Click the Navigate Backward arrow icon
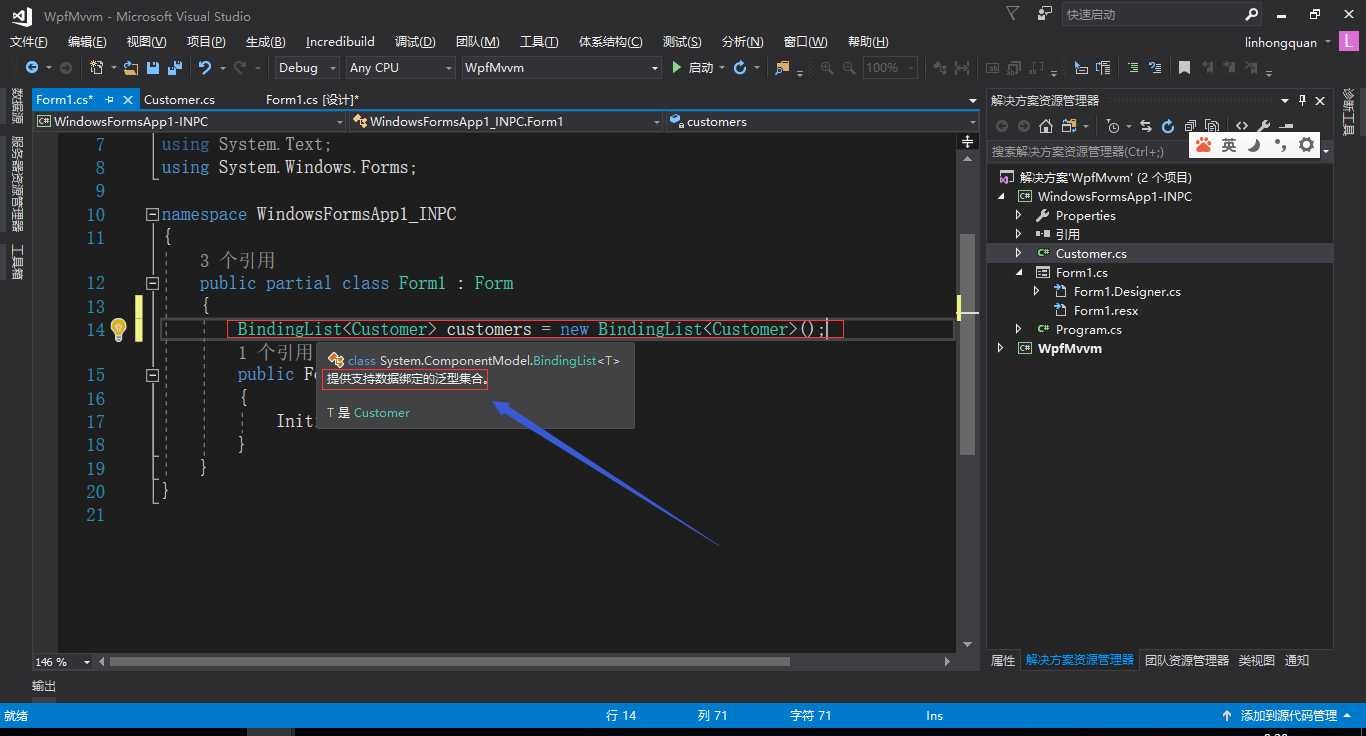 click(32, 68)
